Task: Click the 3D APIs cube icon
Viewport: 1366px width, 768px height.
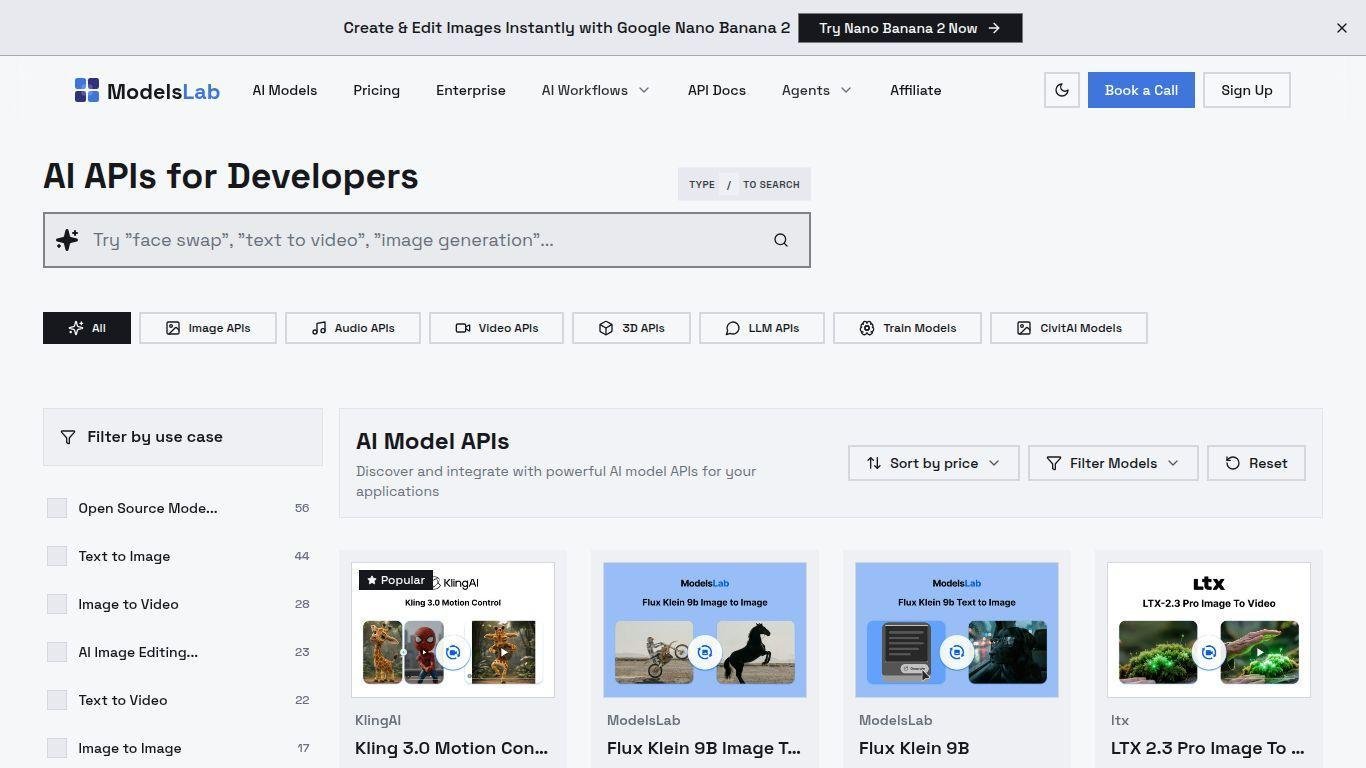Action: pos(606,328)
